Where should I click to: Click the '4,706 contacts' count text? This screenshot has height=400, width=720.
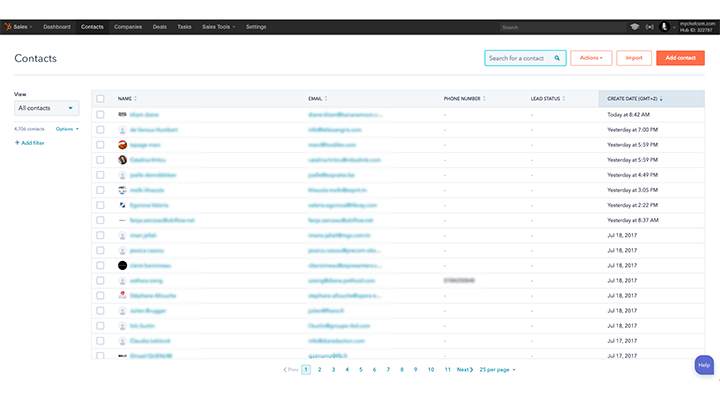(29, 129)
